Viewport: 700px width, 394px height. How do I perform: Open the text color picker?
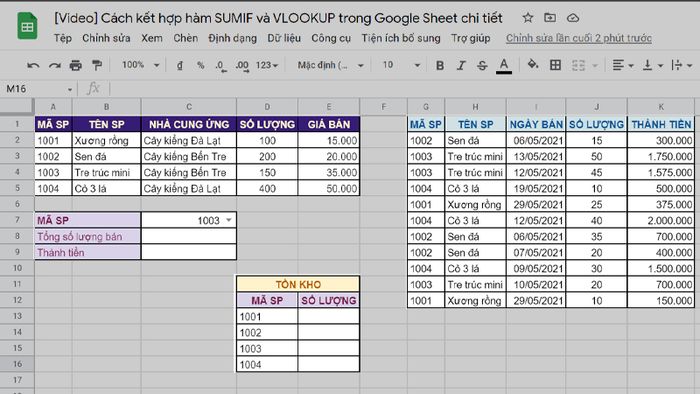pyautogui.click(x=504, y=66)
